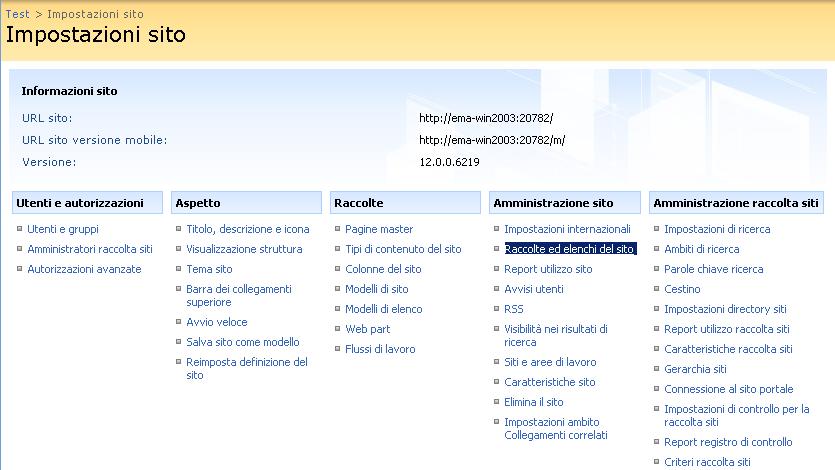
Task: Open Barra dei collegamenti superiore
Action: pyautogui.click(x=239, y=295)
